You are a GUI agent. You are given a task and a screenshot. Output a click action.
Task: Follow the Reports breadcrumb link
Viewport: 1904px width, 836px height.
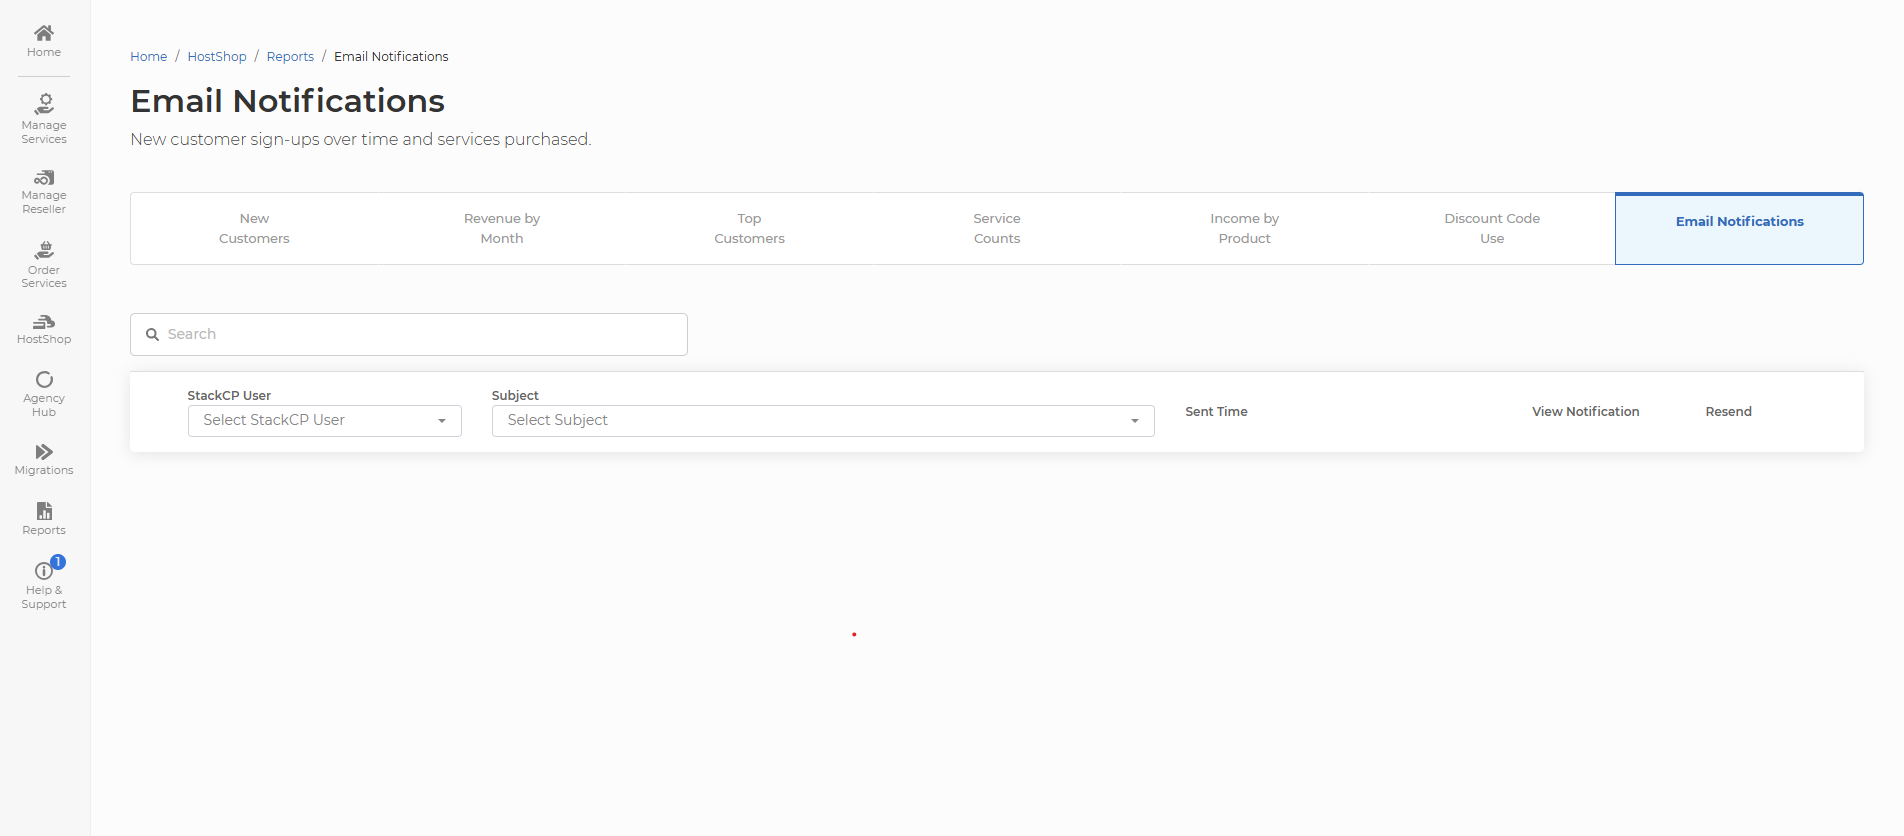290,57
